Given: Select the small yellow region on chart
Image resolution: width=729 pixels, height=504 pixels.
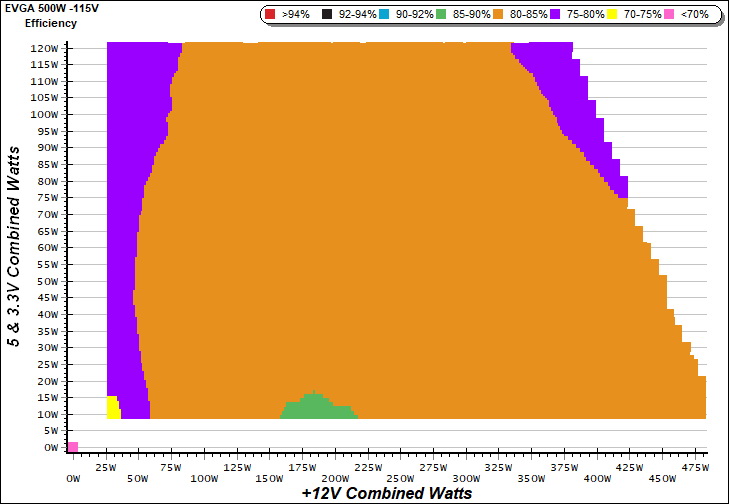Looking at the screenshot, I should pos(112,407).
